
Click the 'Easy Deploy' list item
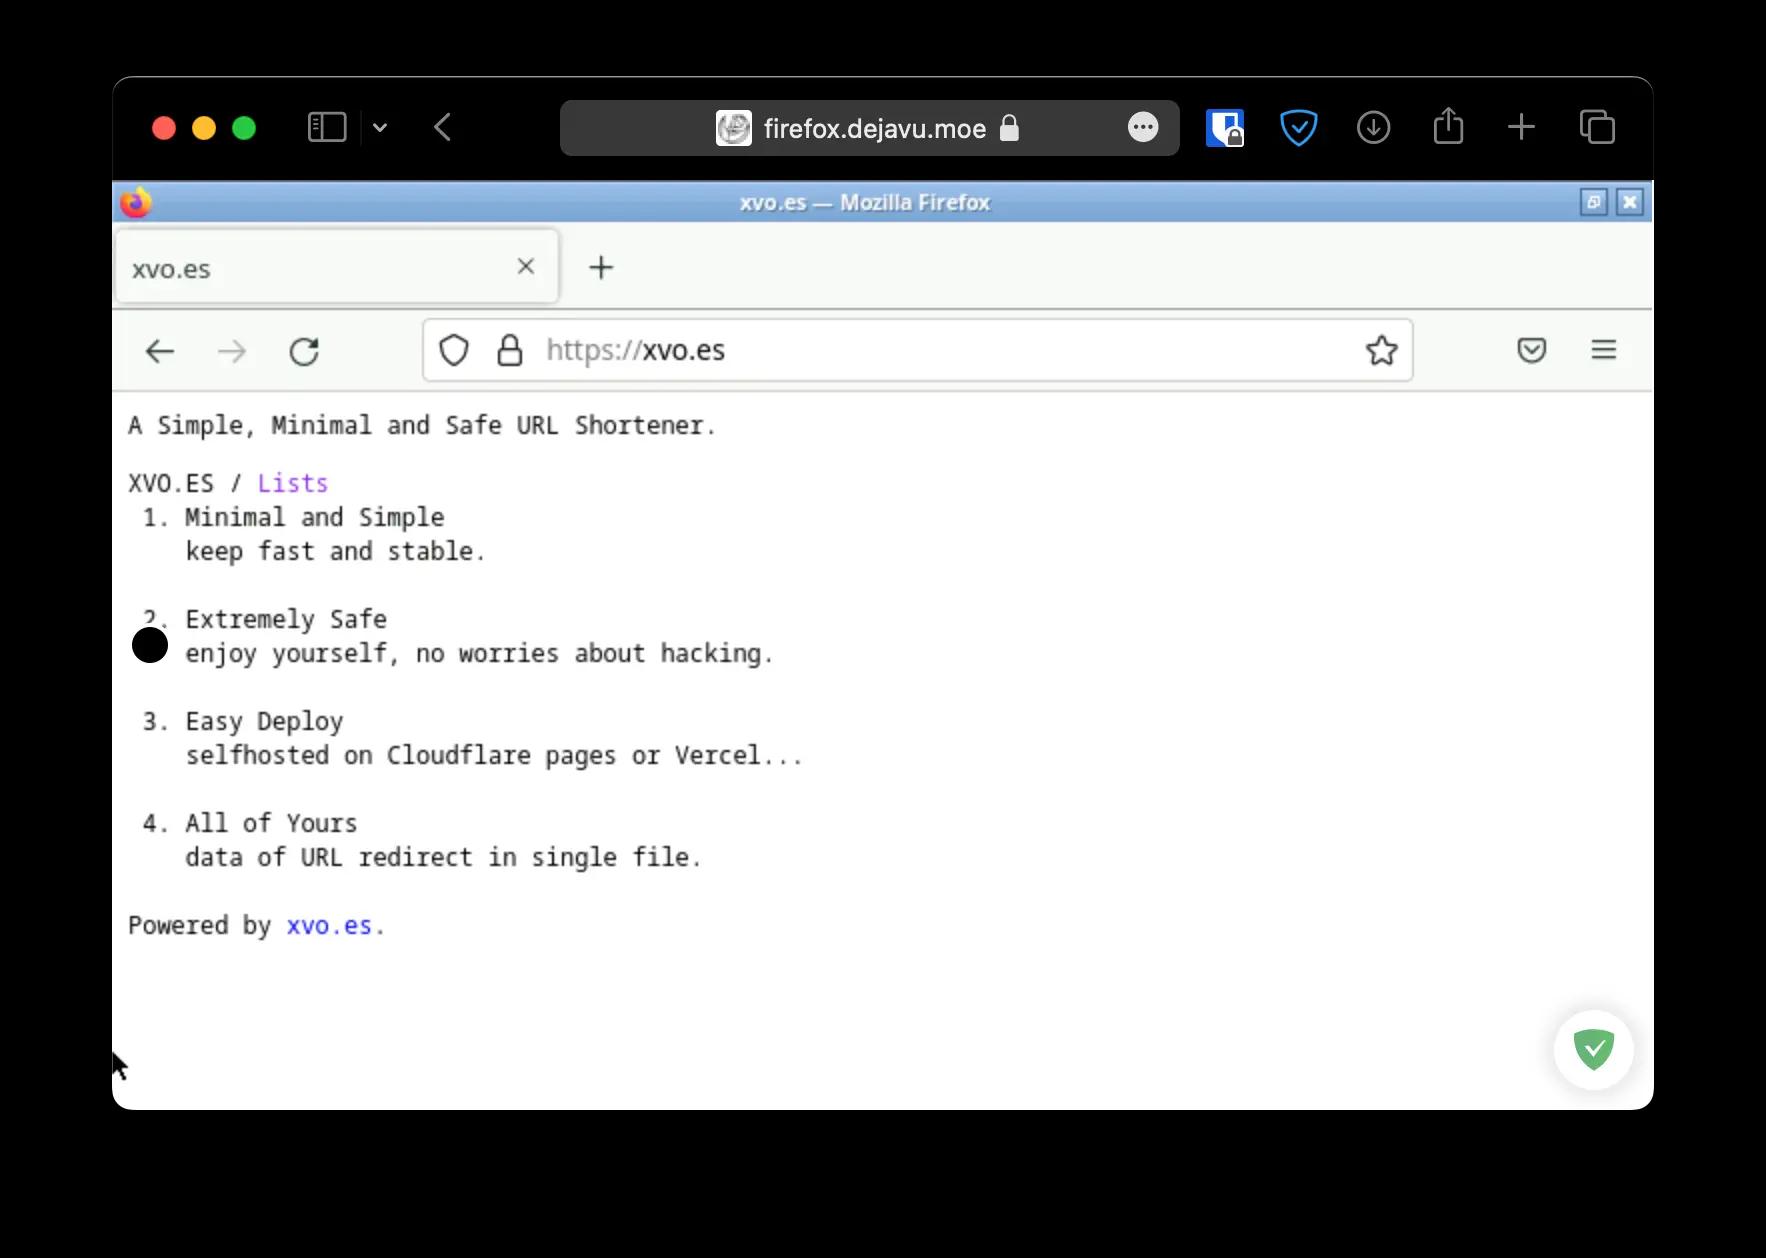[x=264, y=721]
